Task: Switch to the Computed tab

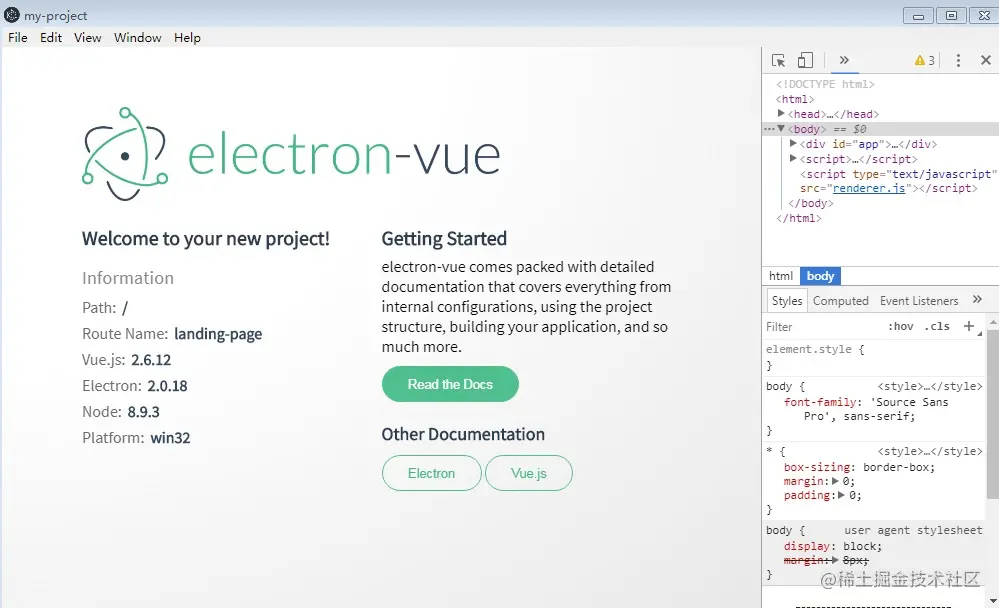Action: pyautogui.click(x=840, y=301)
